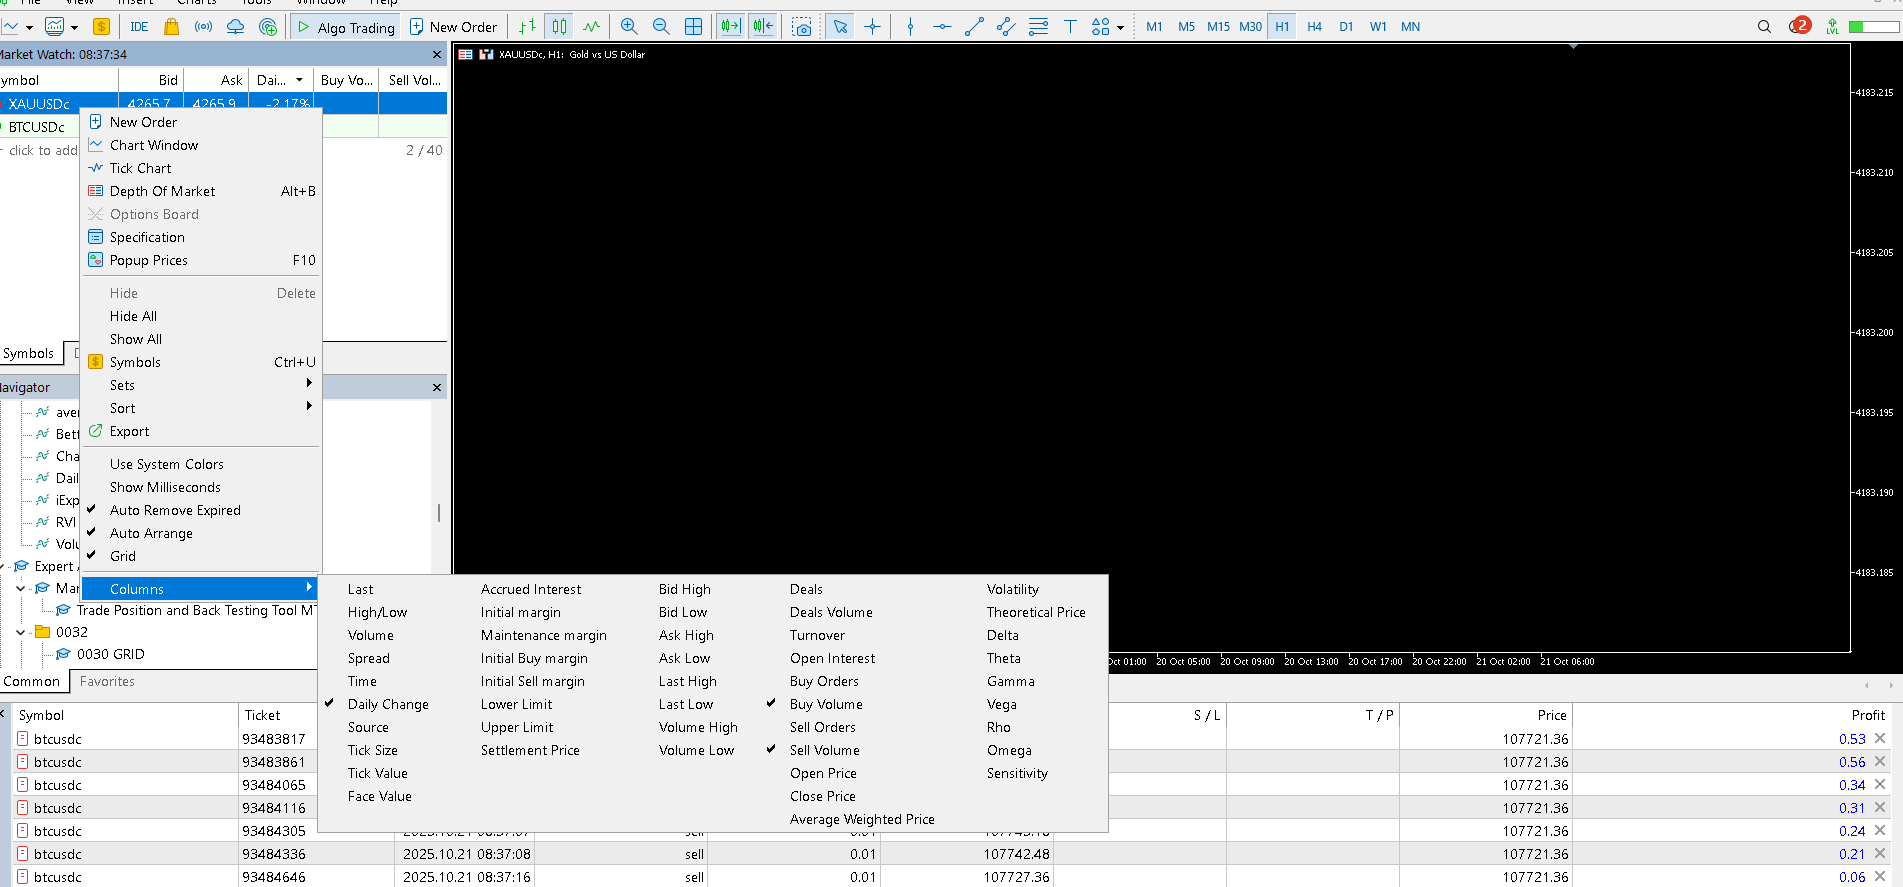Zoom in on the chart
Image resolution: width=1903 pixels, height=887 pixels.
tap(629, 27)
